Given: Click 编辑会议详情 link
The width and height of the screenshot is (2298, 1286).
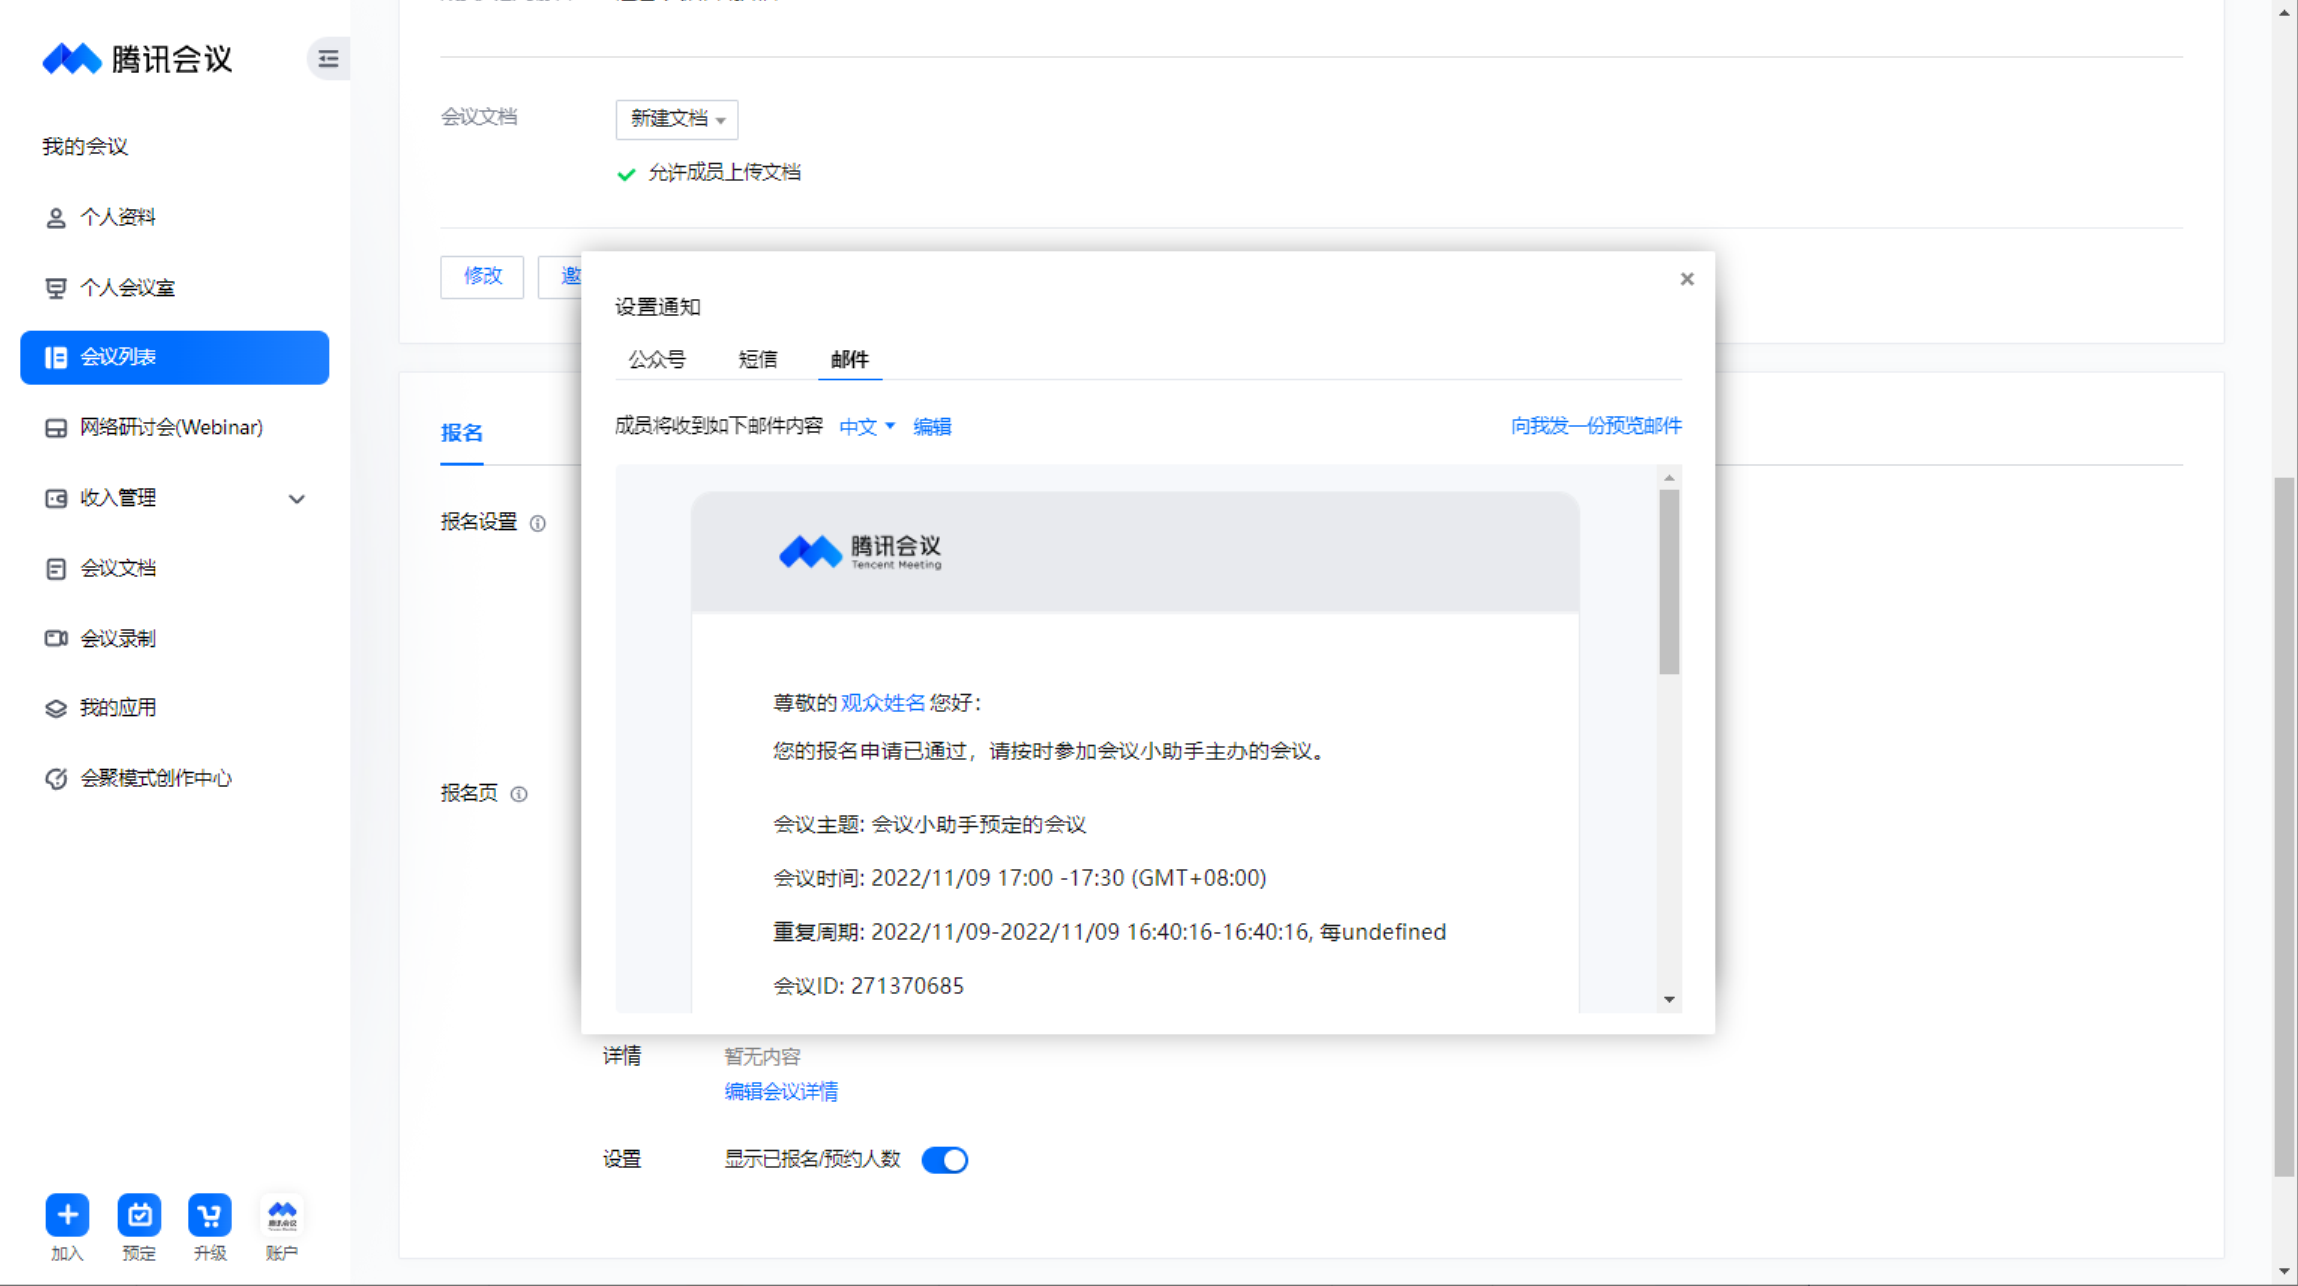Looking at the screenshot, I should [781, 1092].
